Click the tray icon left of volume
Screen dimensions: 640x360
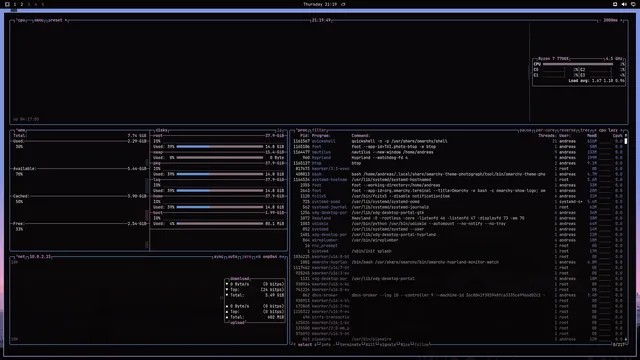[x=615, y=4]
